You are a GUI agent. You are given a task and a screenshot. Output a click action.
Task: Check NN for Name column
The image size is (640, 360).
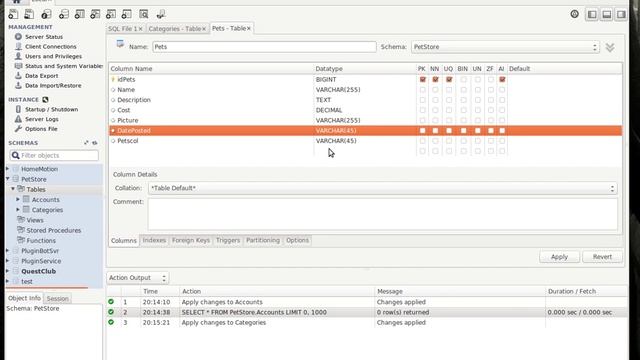(x=435, y=89)
